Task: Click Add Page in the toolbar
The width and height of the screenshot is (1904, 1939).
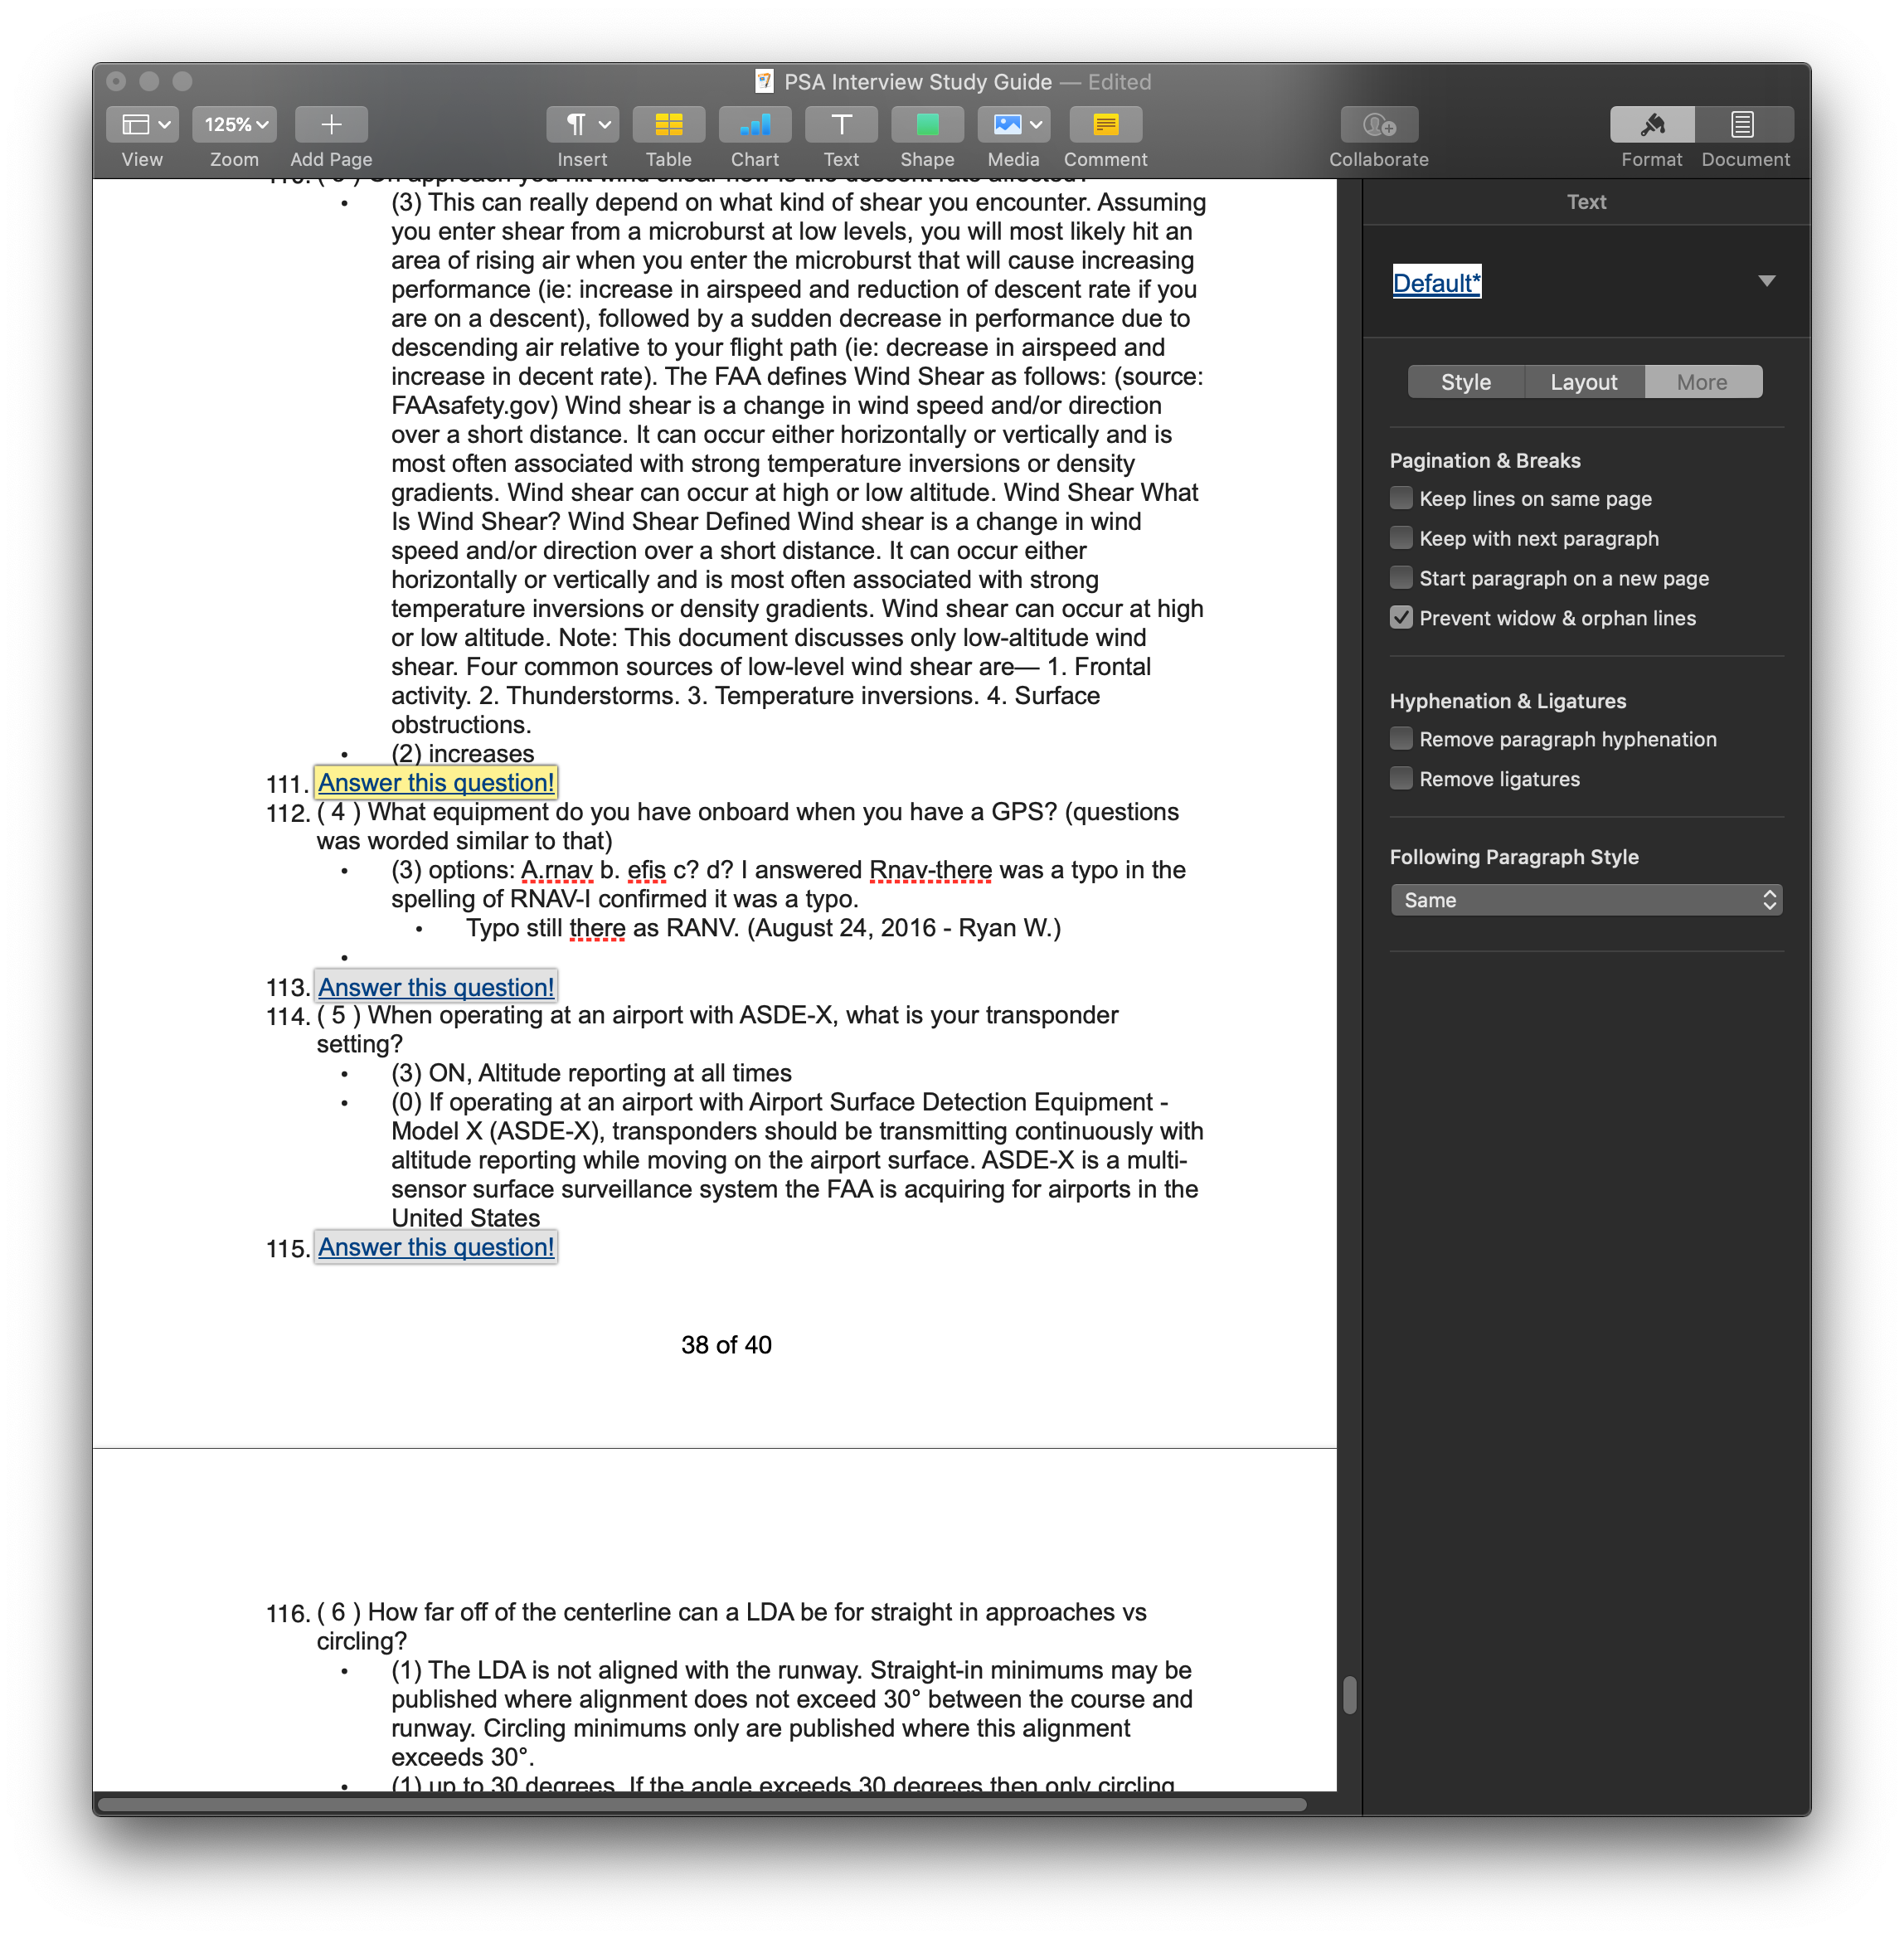Action: click(x=330, y=124)
